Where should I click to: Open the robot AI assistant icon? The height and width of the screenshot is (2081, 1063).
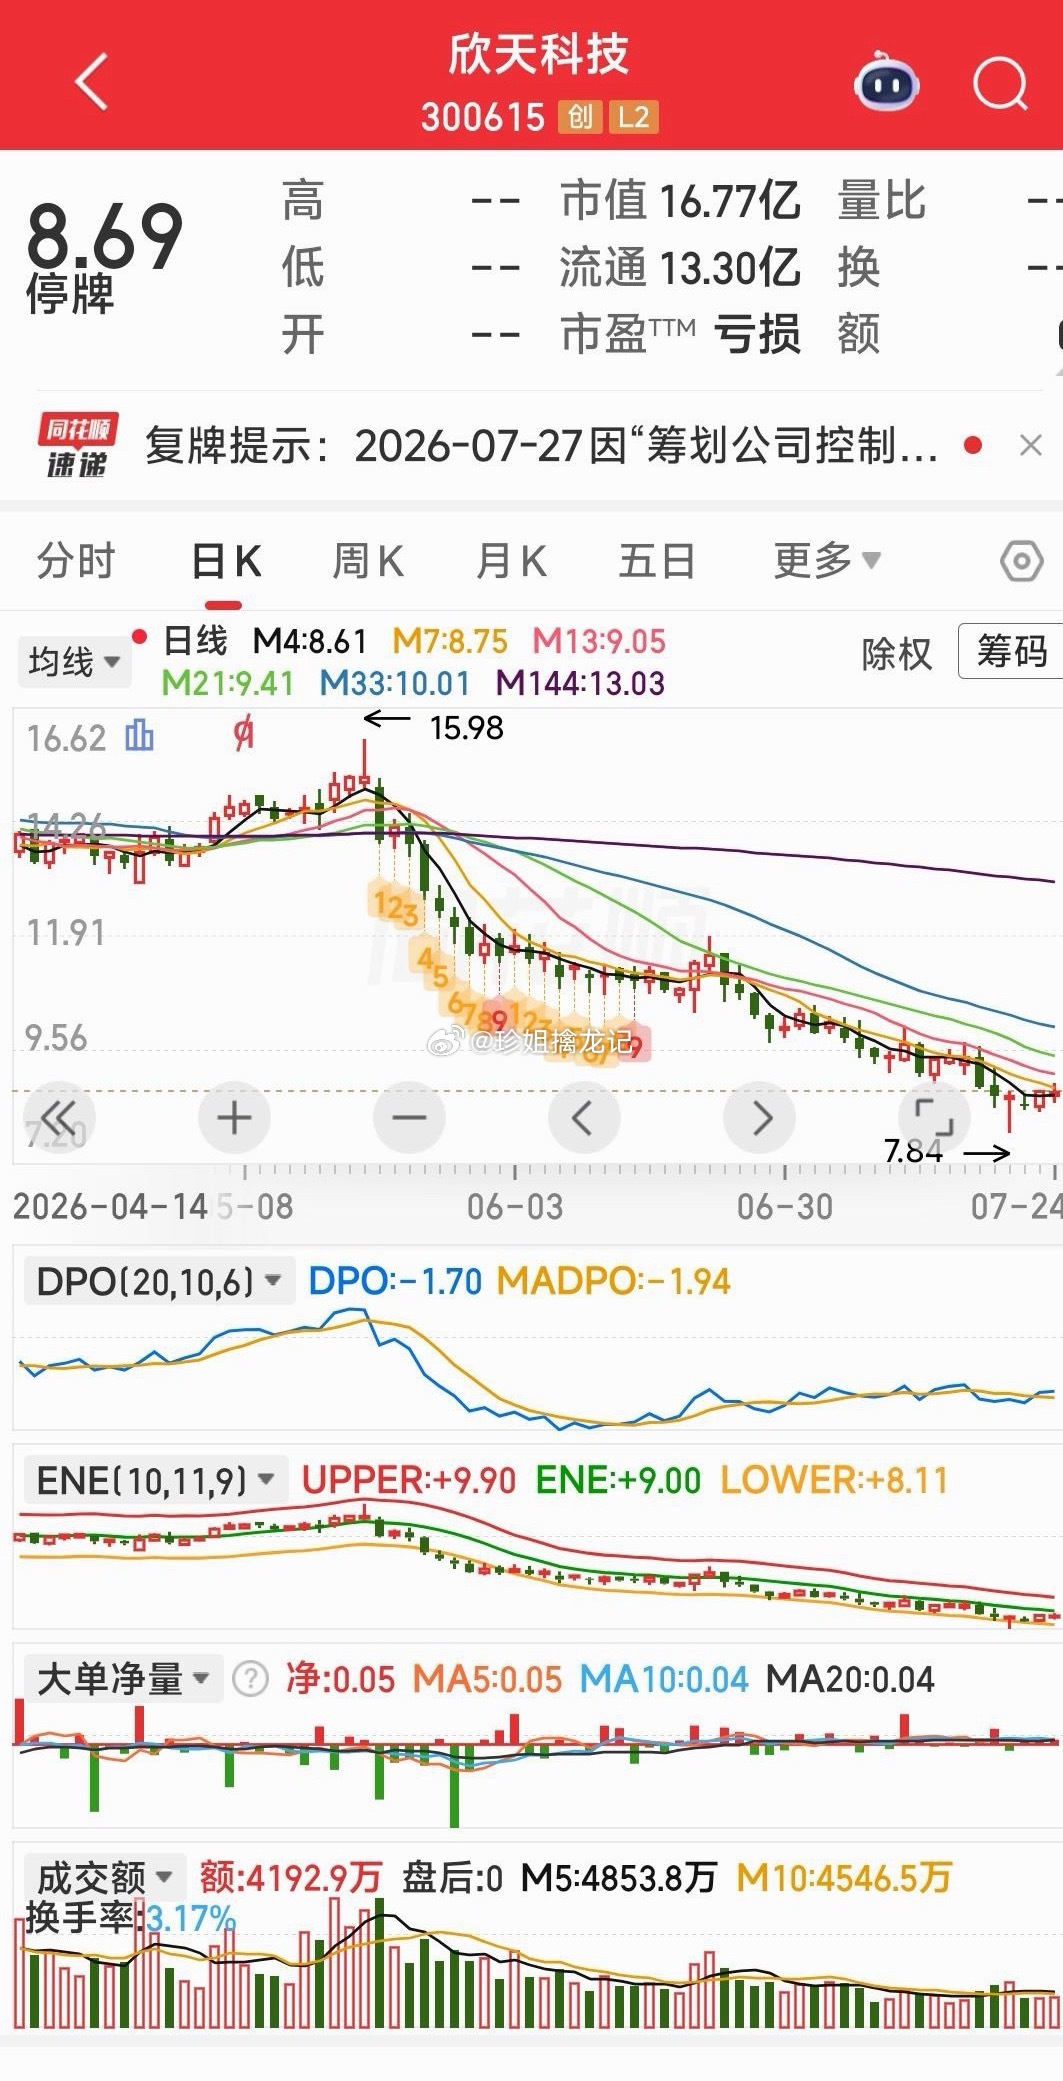[x=886, y=82]
